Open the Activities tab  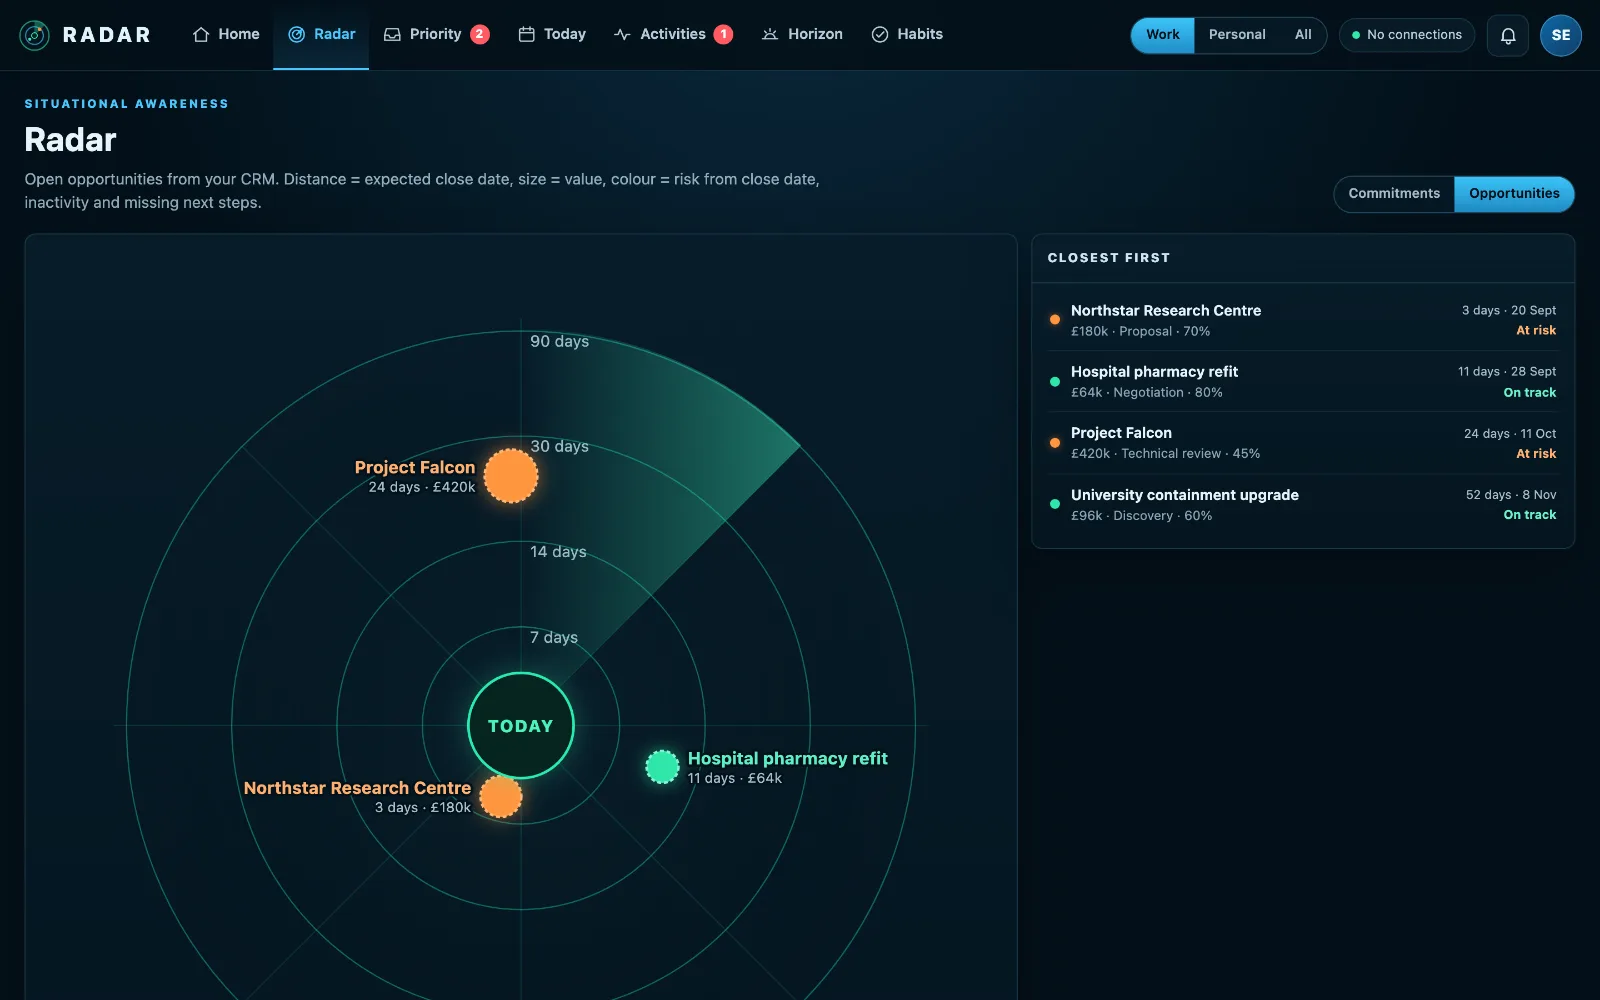(x=673, y=34)
